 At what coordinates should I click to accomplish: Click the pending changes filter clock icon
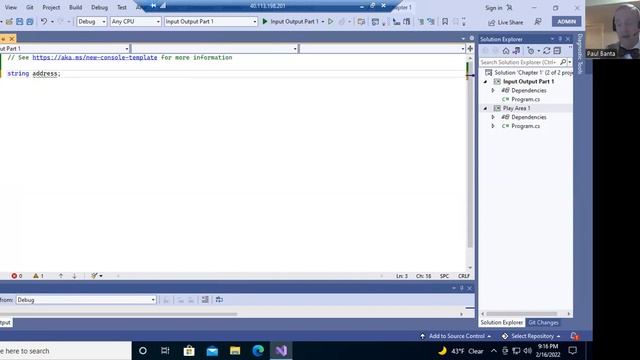pos(531,51)
